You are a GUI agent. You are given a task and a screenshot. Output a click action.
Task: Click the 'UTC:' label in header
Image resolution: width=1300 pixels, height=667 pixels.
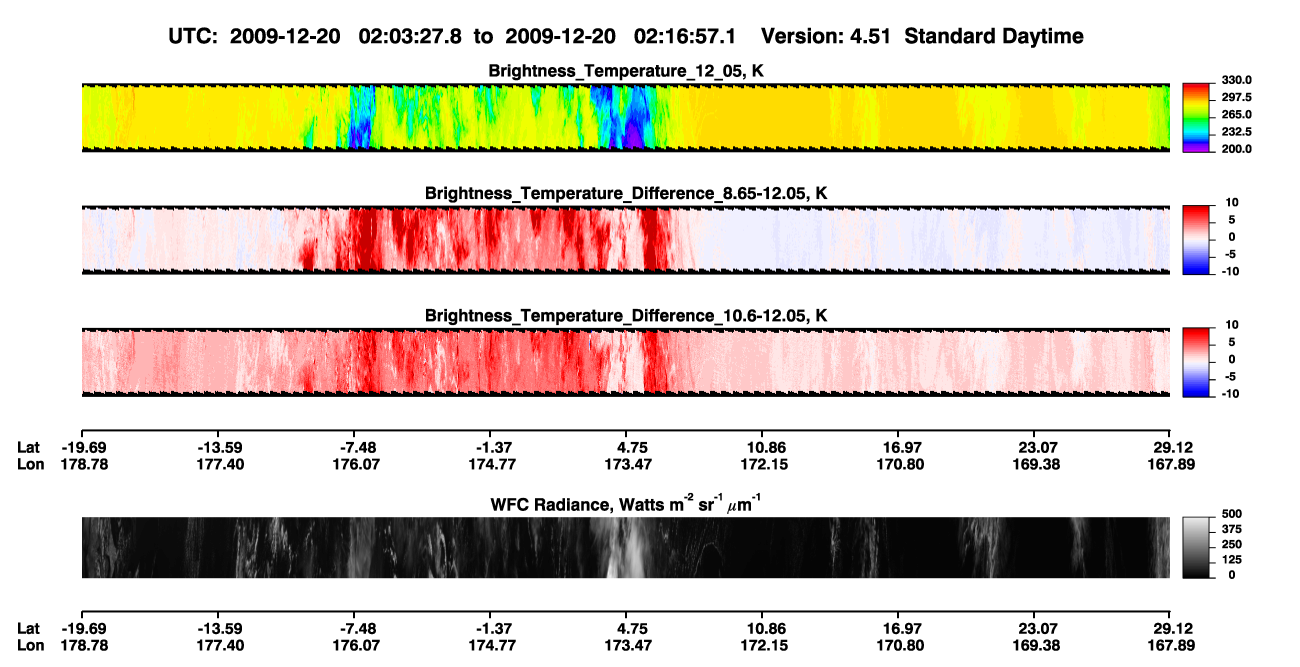click(x=192, y=36)
